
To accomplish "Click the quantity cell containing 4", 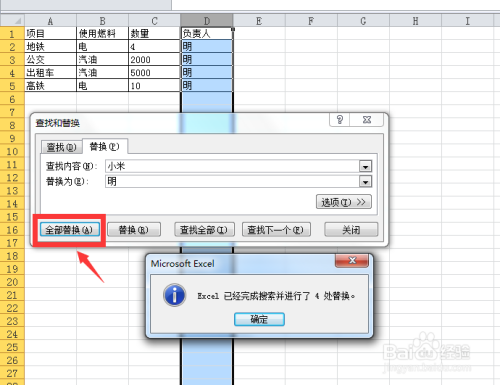I will [154, 47].
